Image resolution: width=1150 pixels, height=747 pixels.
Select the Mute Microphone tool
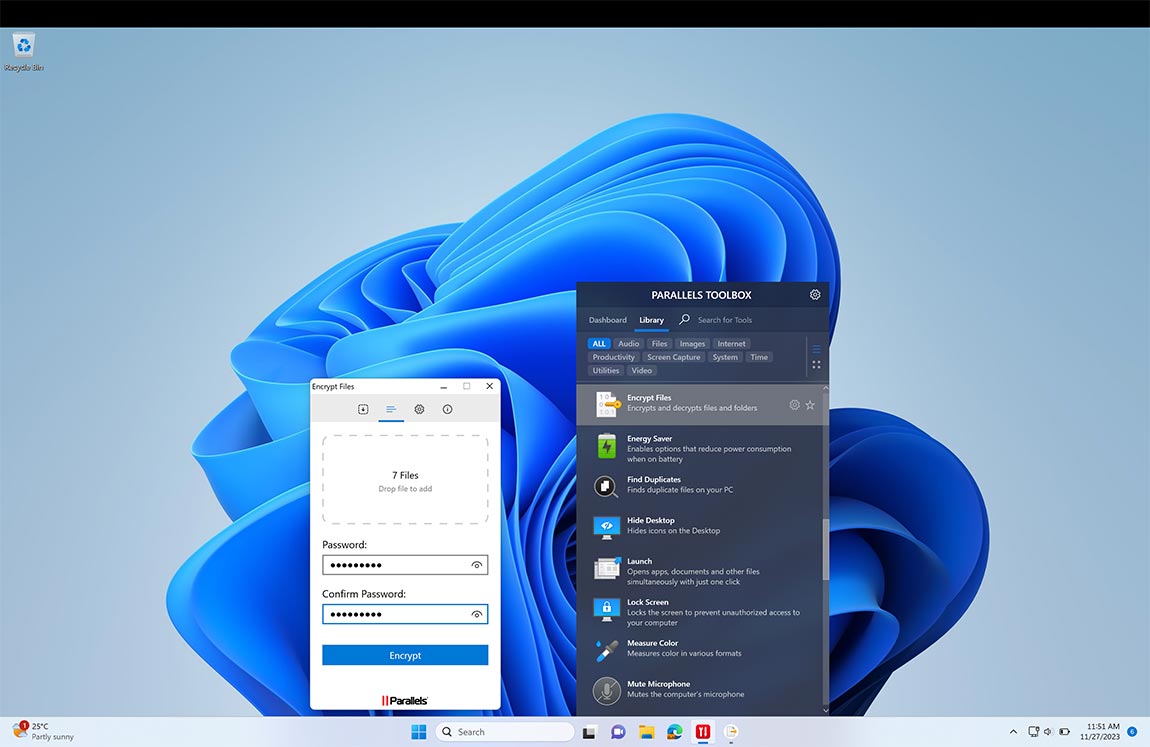click(x=660, y=688)
